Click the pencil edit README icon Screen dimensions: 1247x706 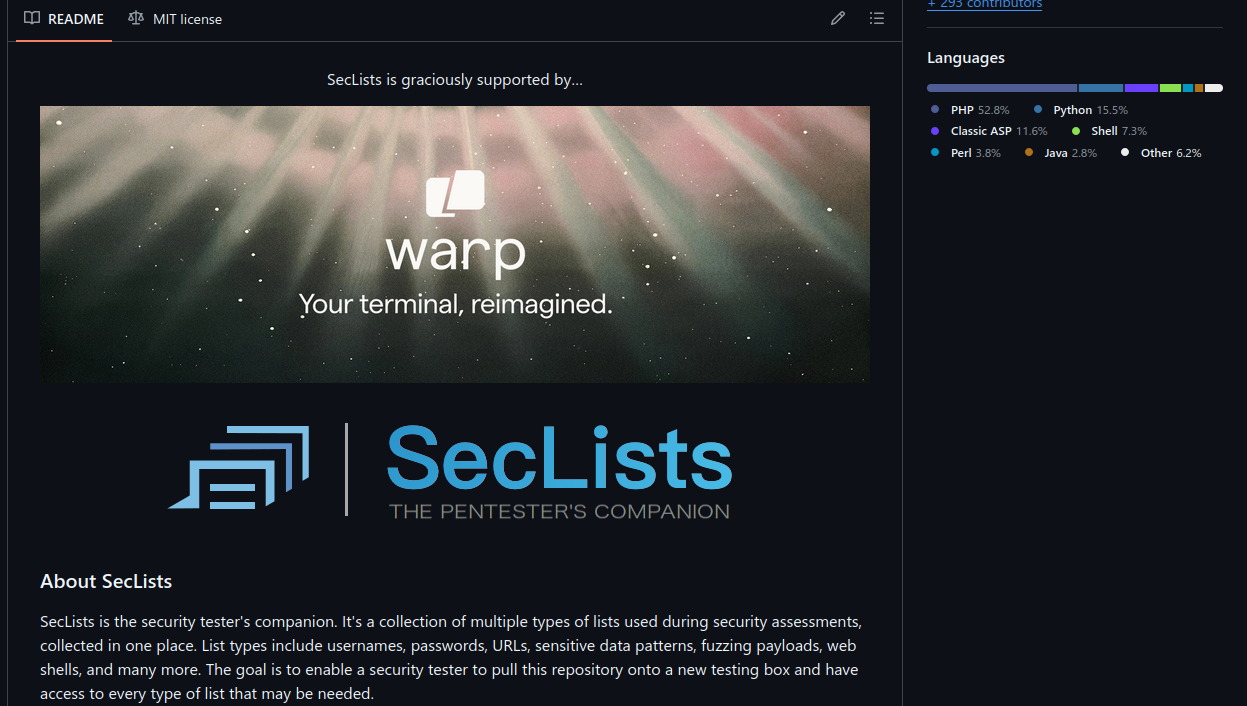point(838,19)
